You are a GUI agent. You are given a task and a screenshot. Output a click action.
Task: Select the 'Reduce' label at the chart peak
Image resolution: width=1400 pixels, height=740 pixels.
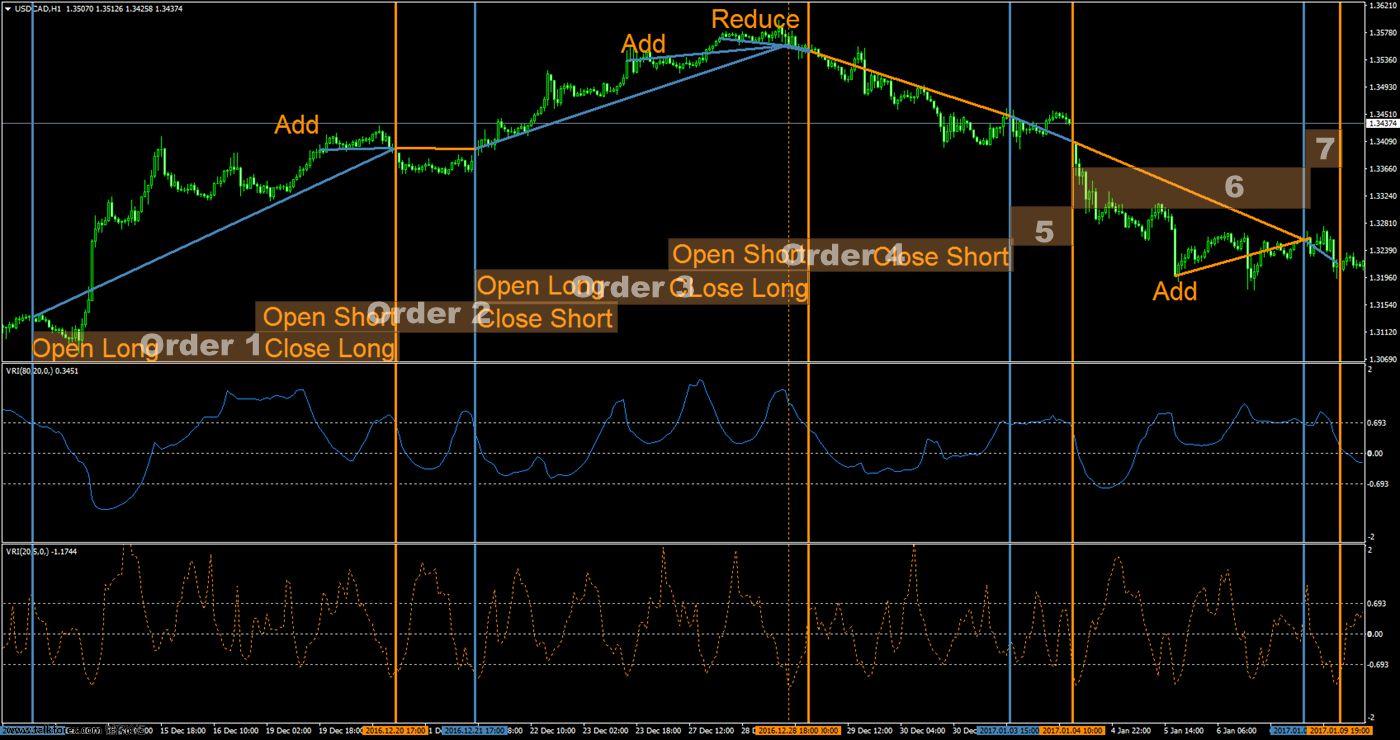click(x=756, y=20)
